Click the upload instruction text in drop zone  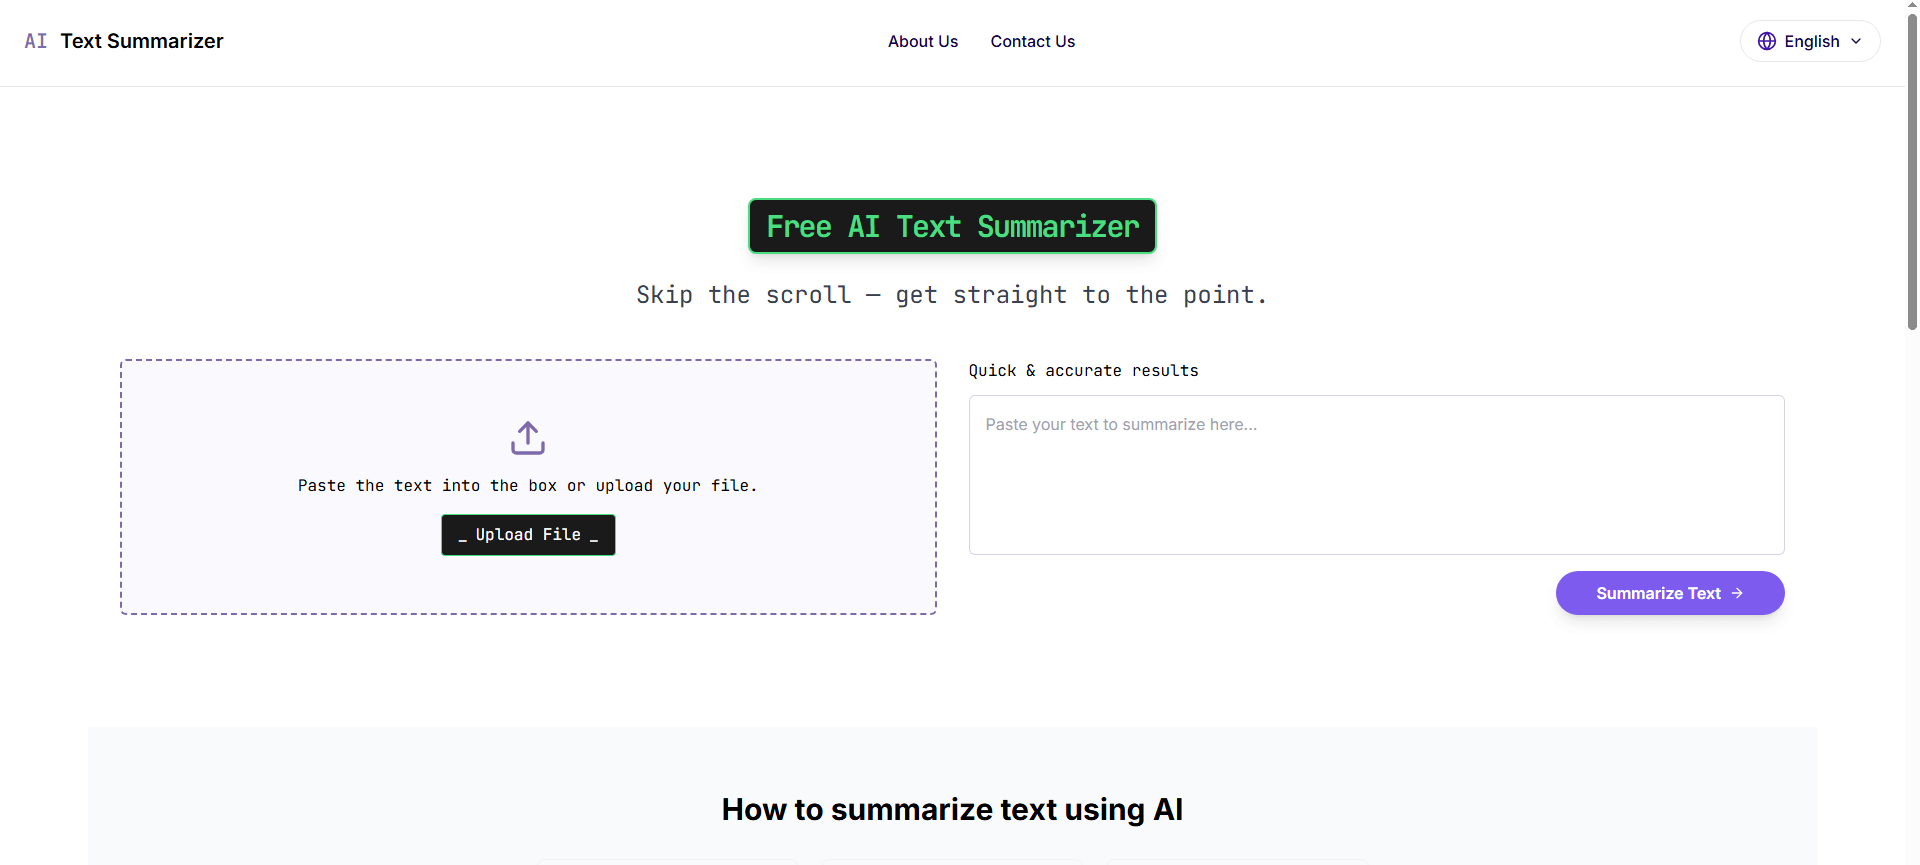pyautogui.click(x=527, y=486)
